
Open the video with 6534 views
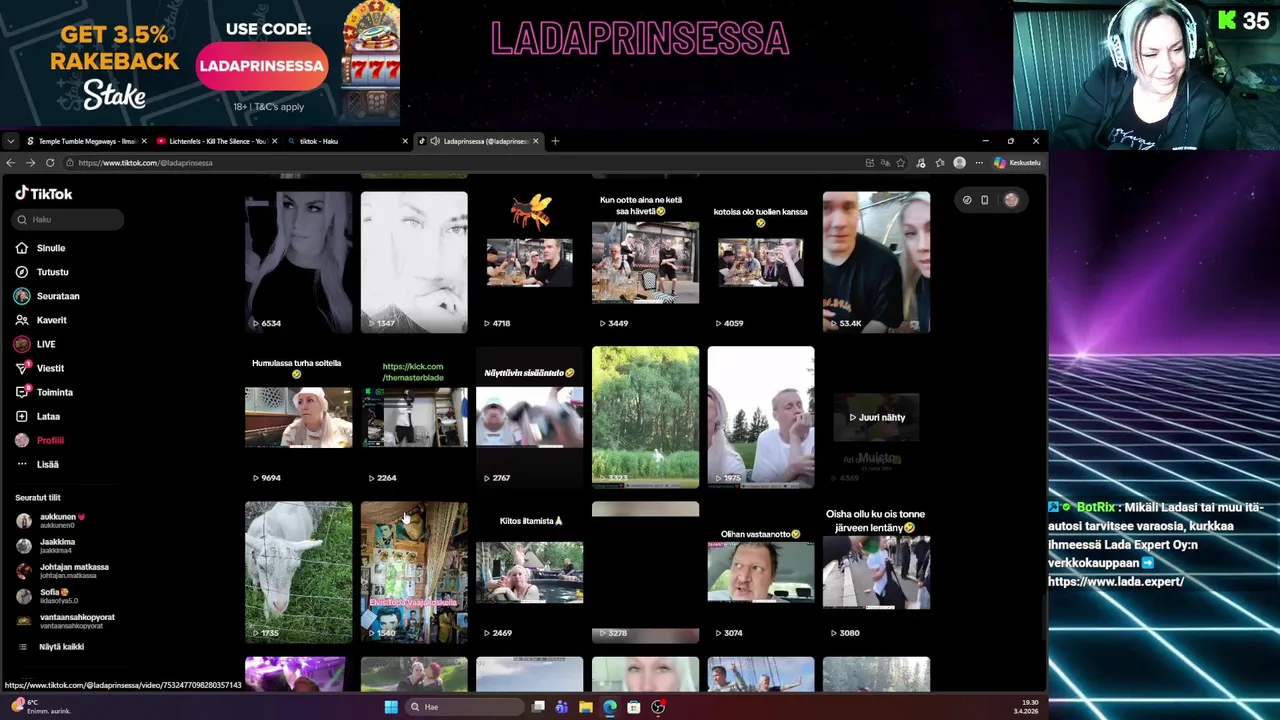coord(298,262)
